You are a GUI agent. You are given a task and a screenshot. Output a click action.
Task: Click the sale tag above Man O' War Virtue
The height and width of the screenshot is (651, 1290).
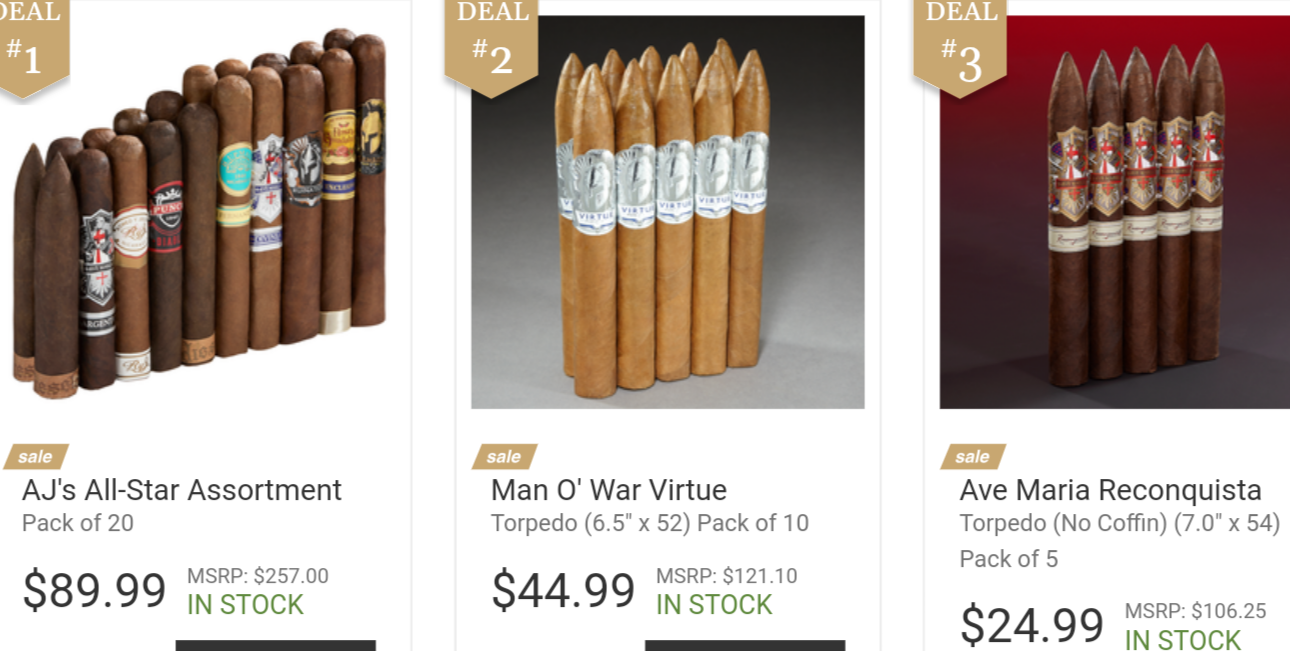[505, 457]
